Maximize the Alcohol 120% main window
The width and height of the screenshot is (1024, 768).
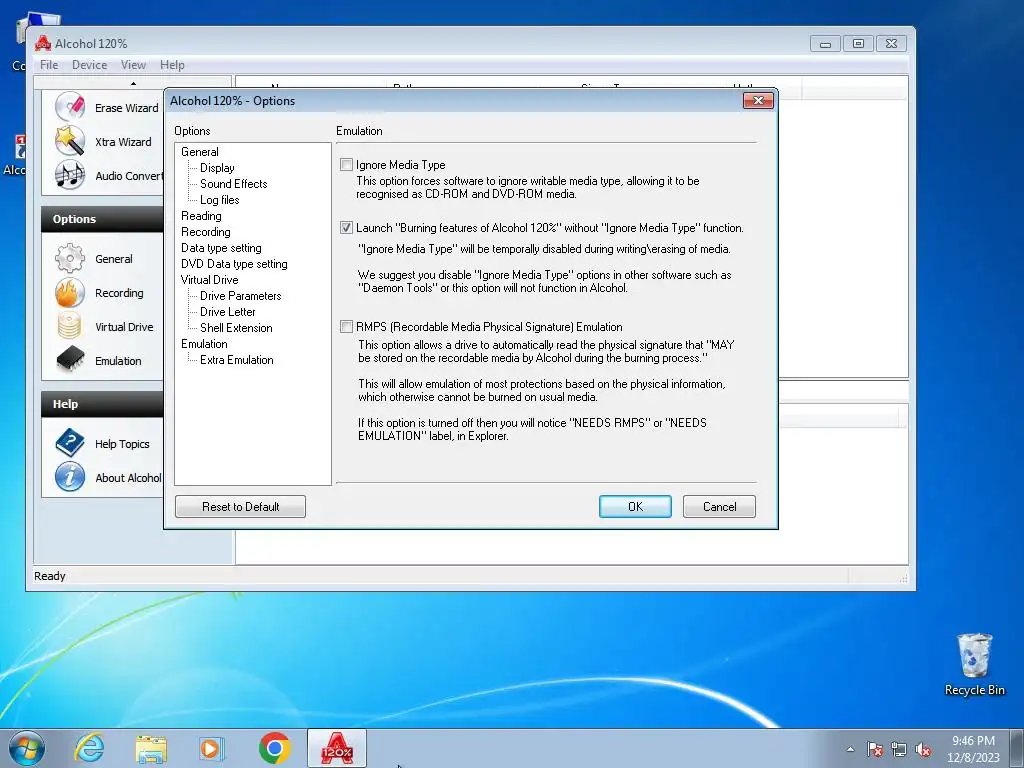(x=858, y=44)
